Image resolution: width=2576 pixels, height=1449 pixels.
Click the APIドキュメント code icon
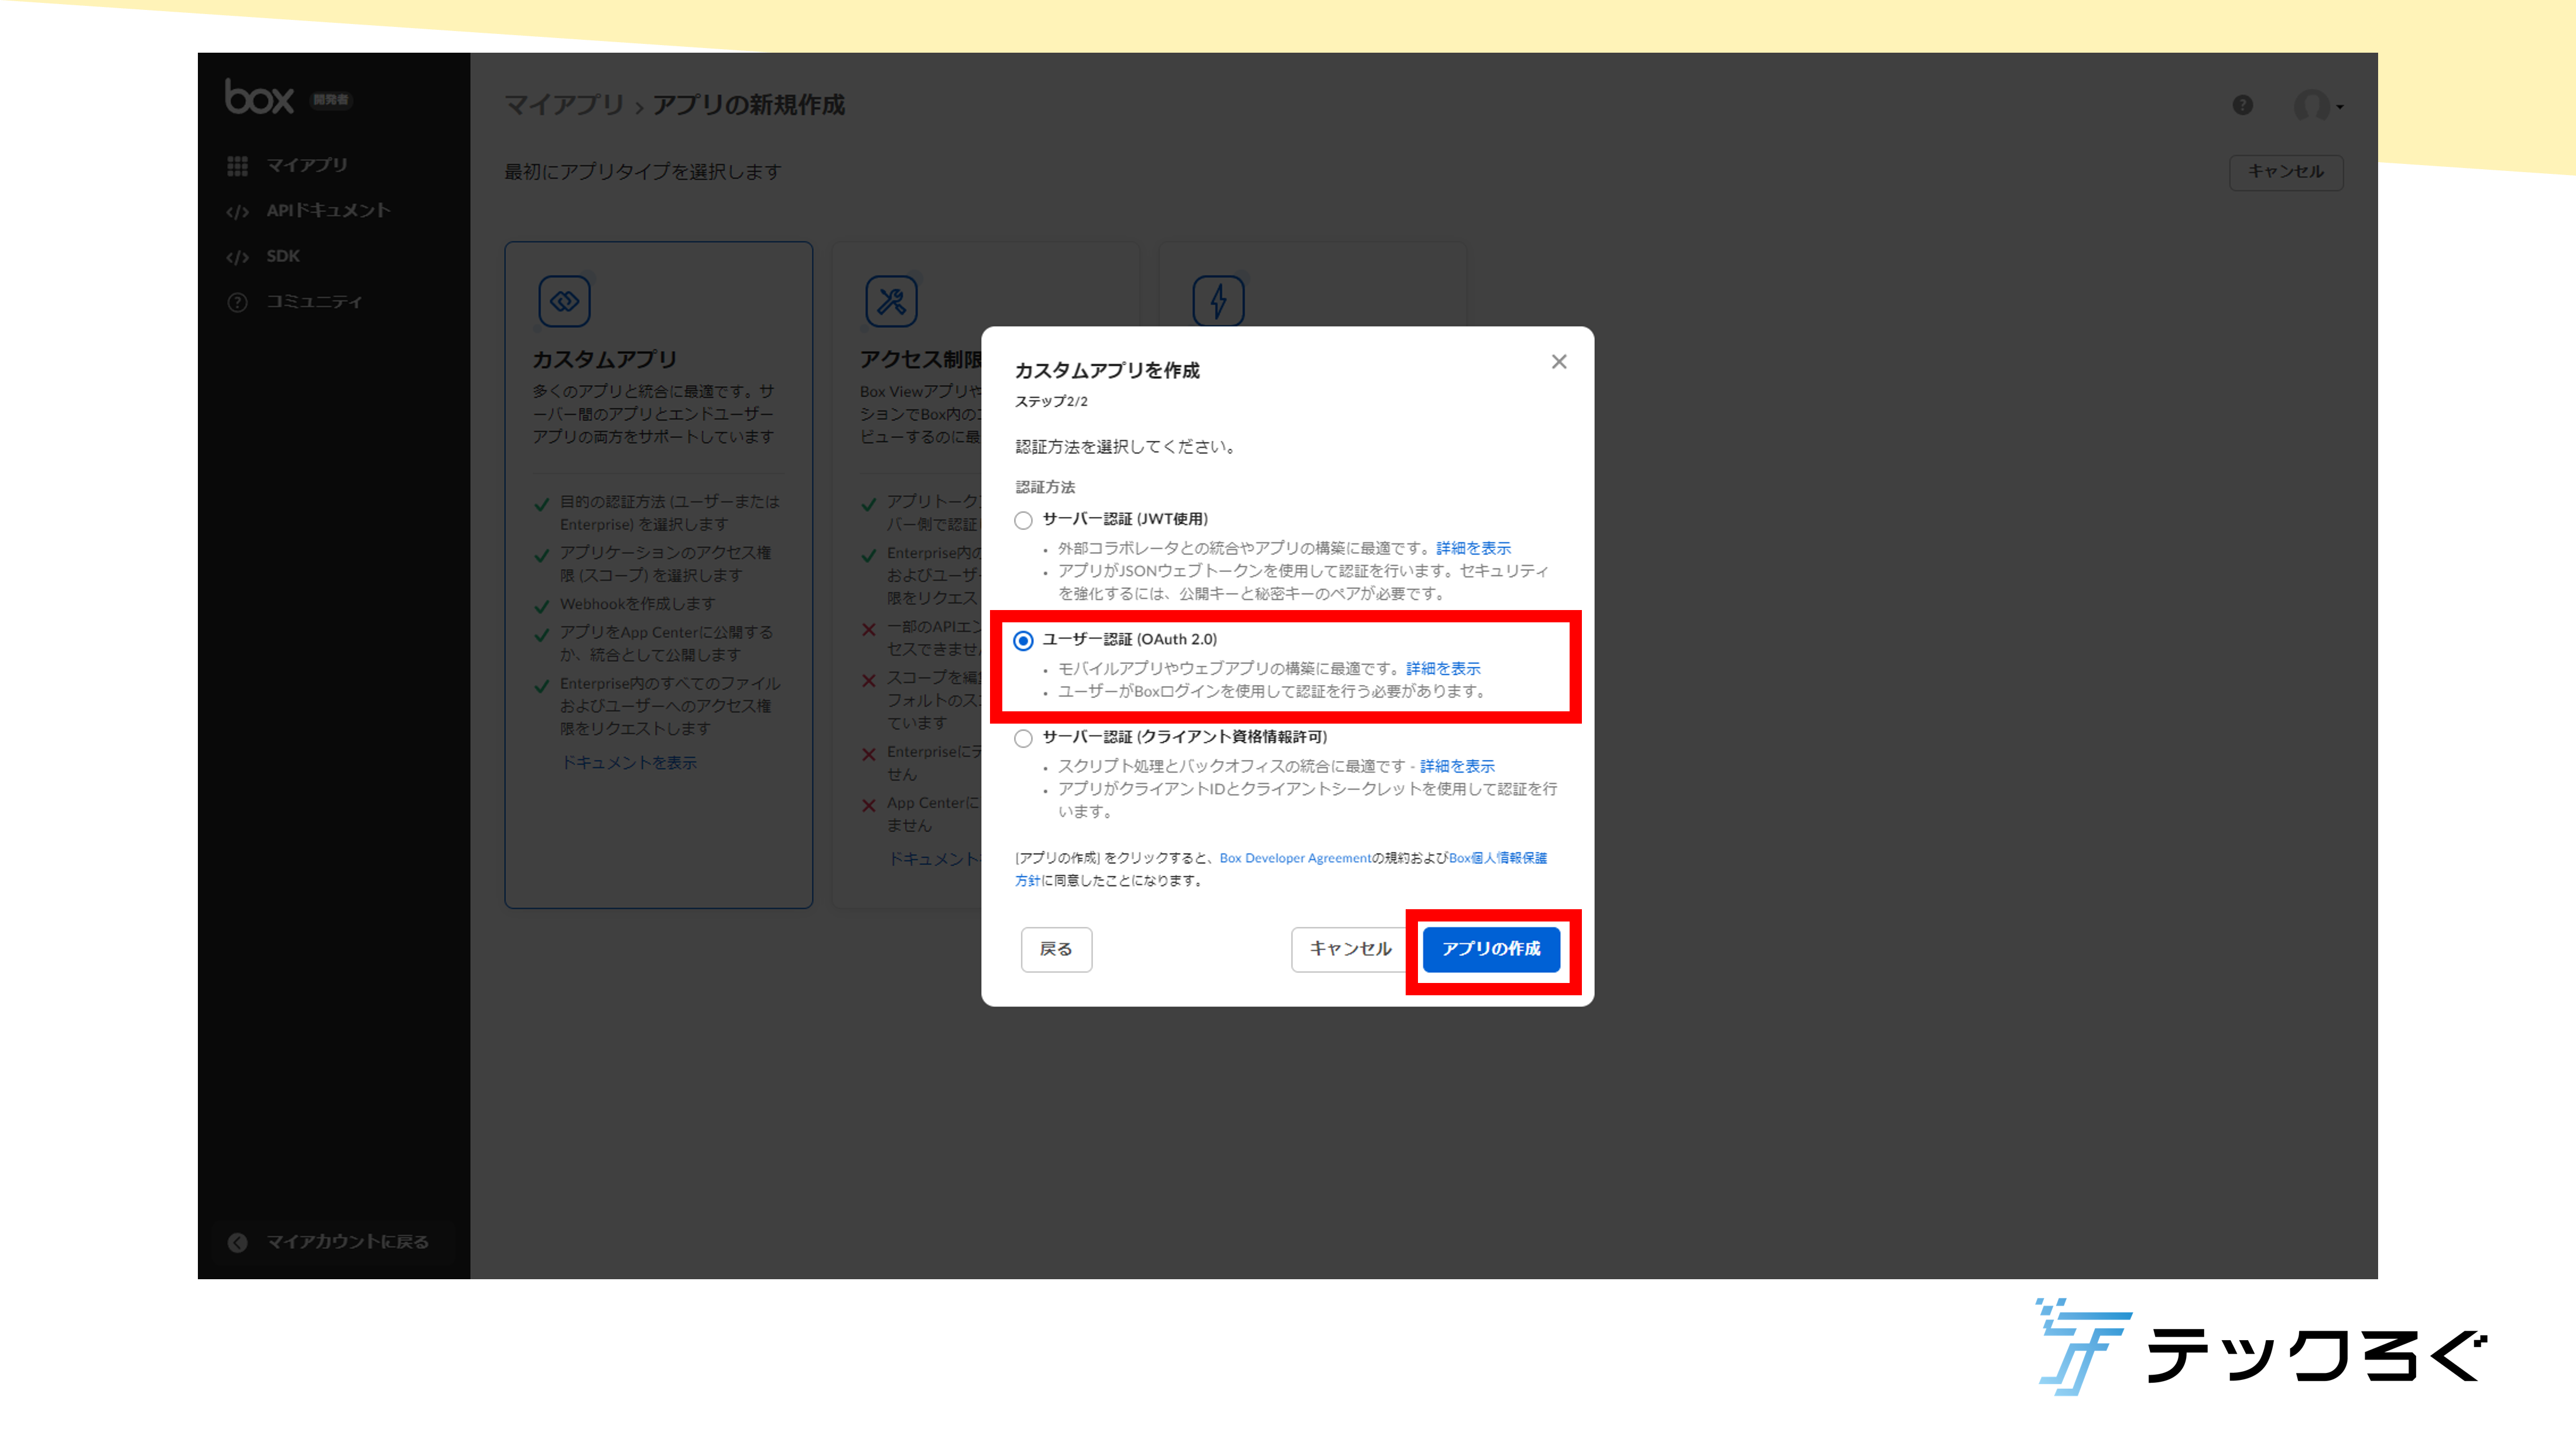tap(237, 212)
